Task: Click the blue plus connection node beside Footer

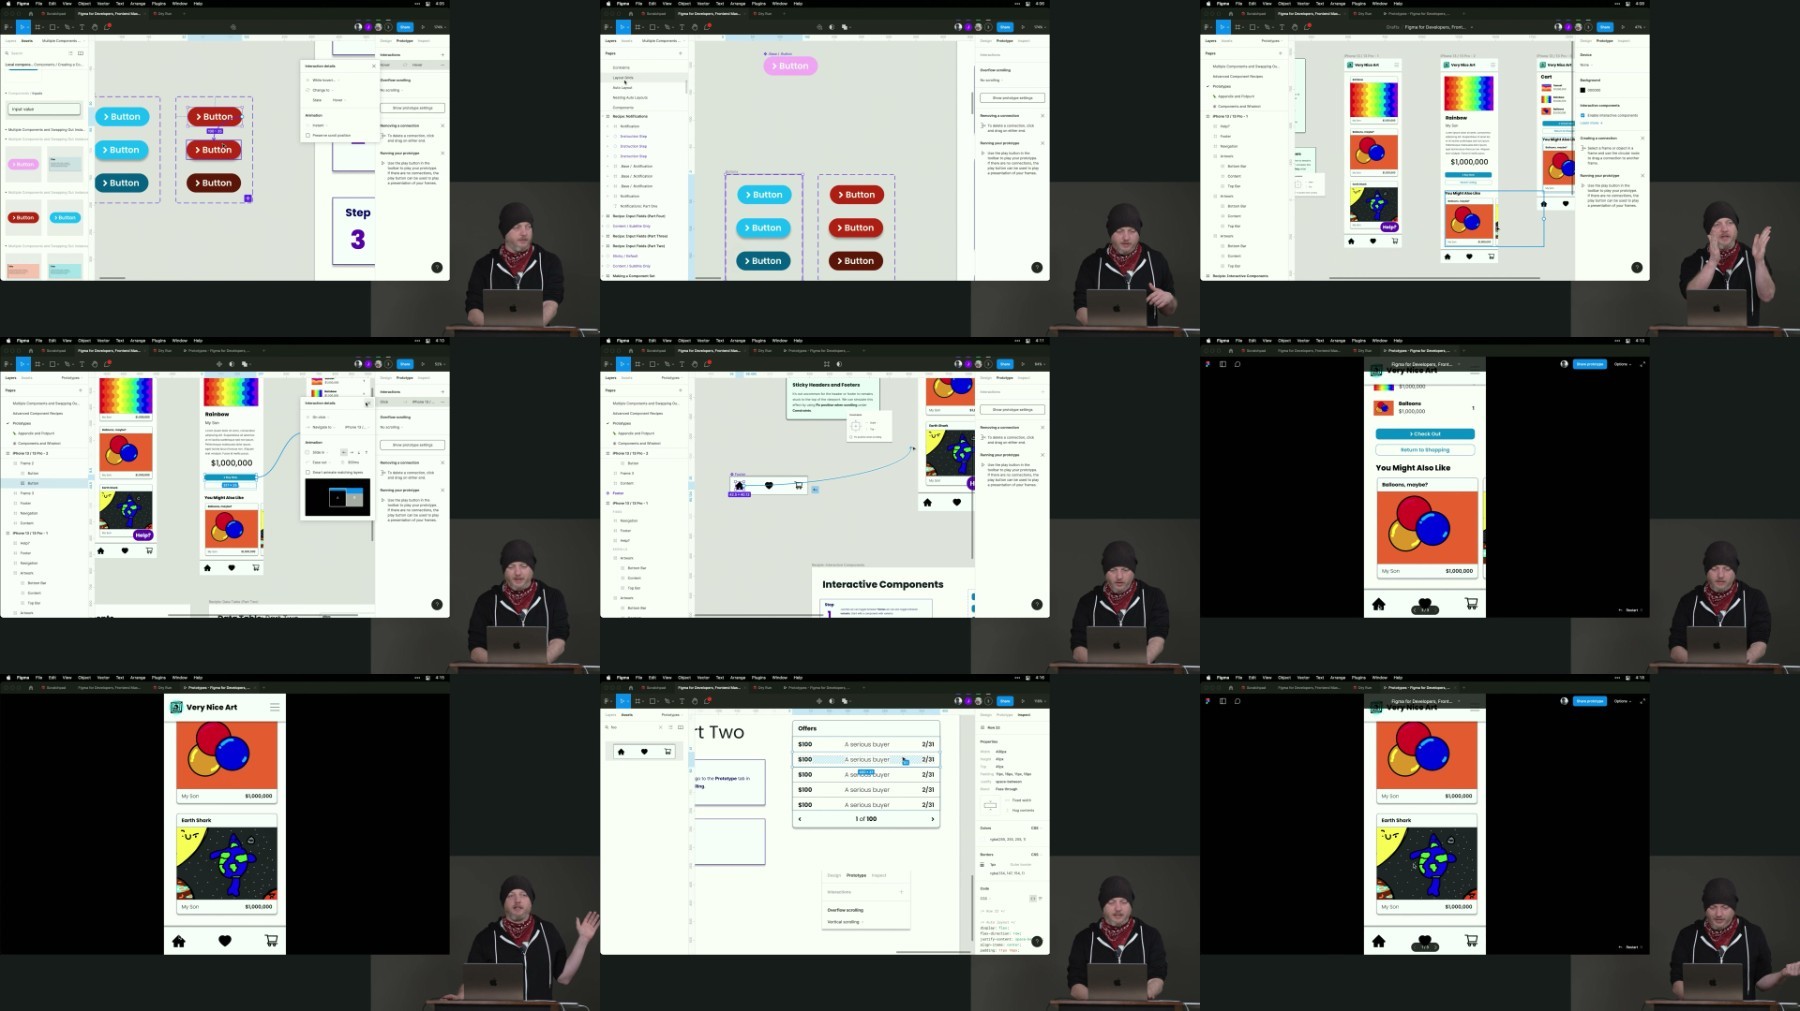Action: tap(815, 489)
